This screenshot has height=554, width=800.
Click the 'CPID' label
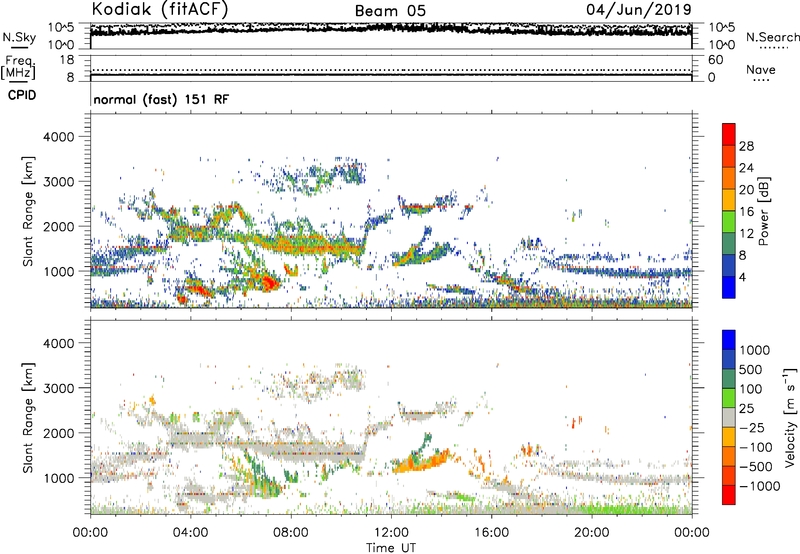[21, 95]
